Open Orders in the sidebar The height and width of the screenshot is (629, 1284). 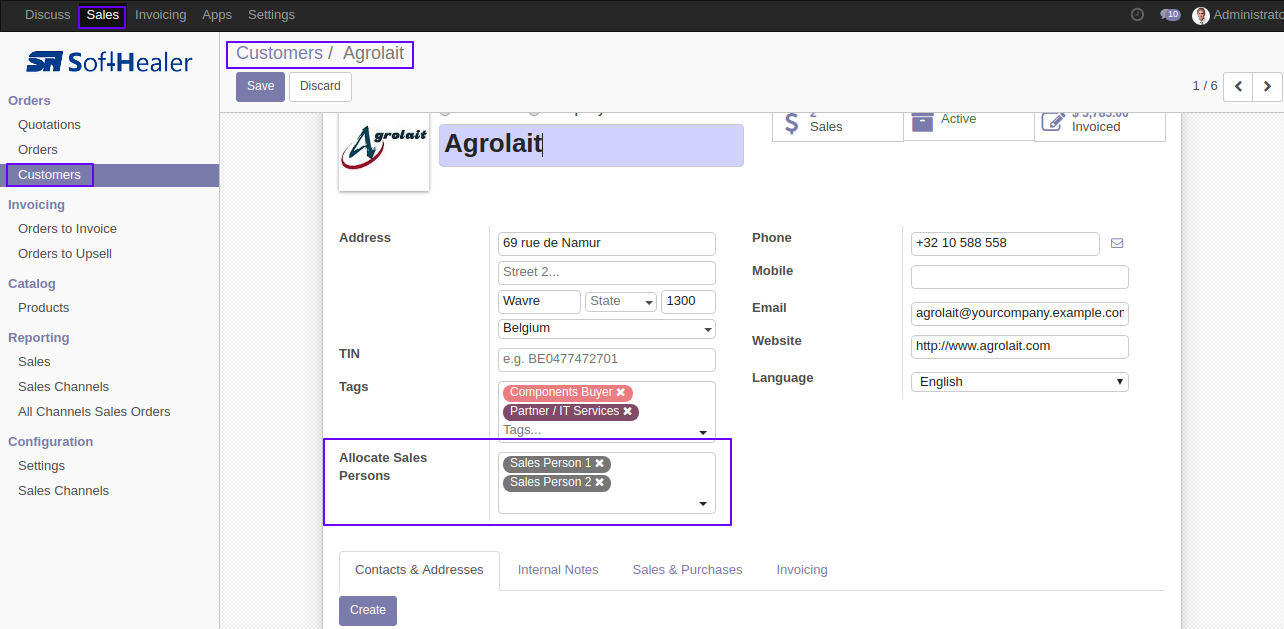click(x=38, y=150)
